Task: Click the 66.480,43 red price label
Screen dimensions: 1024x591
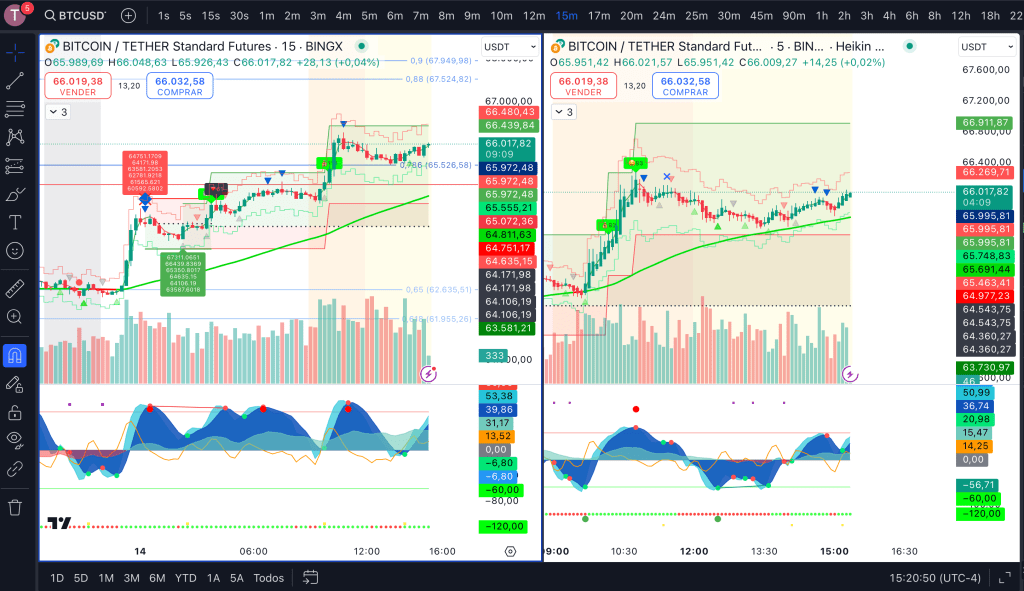Action: click(x=509, y=112)
